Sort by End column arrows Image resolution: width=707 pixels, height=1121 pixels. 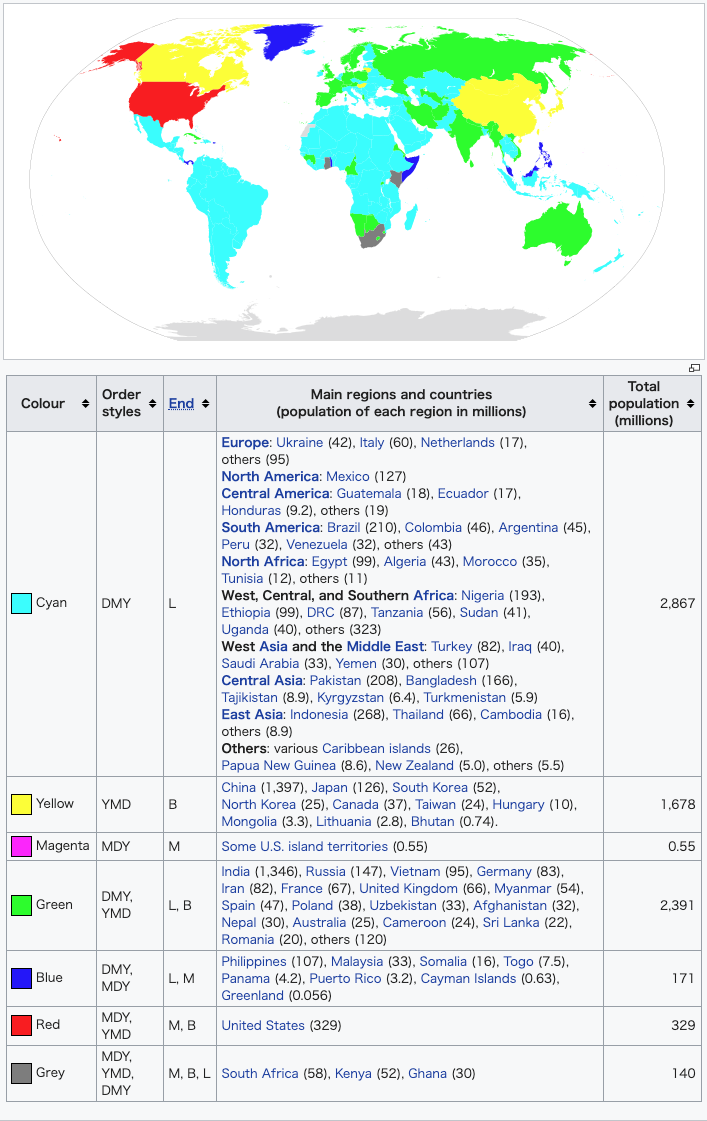point(205,404)
